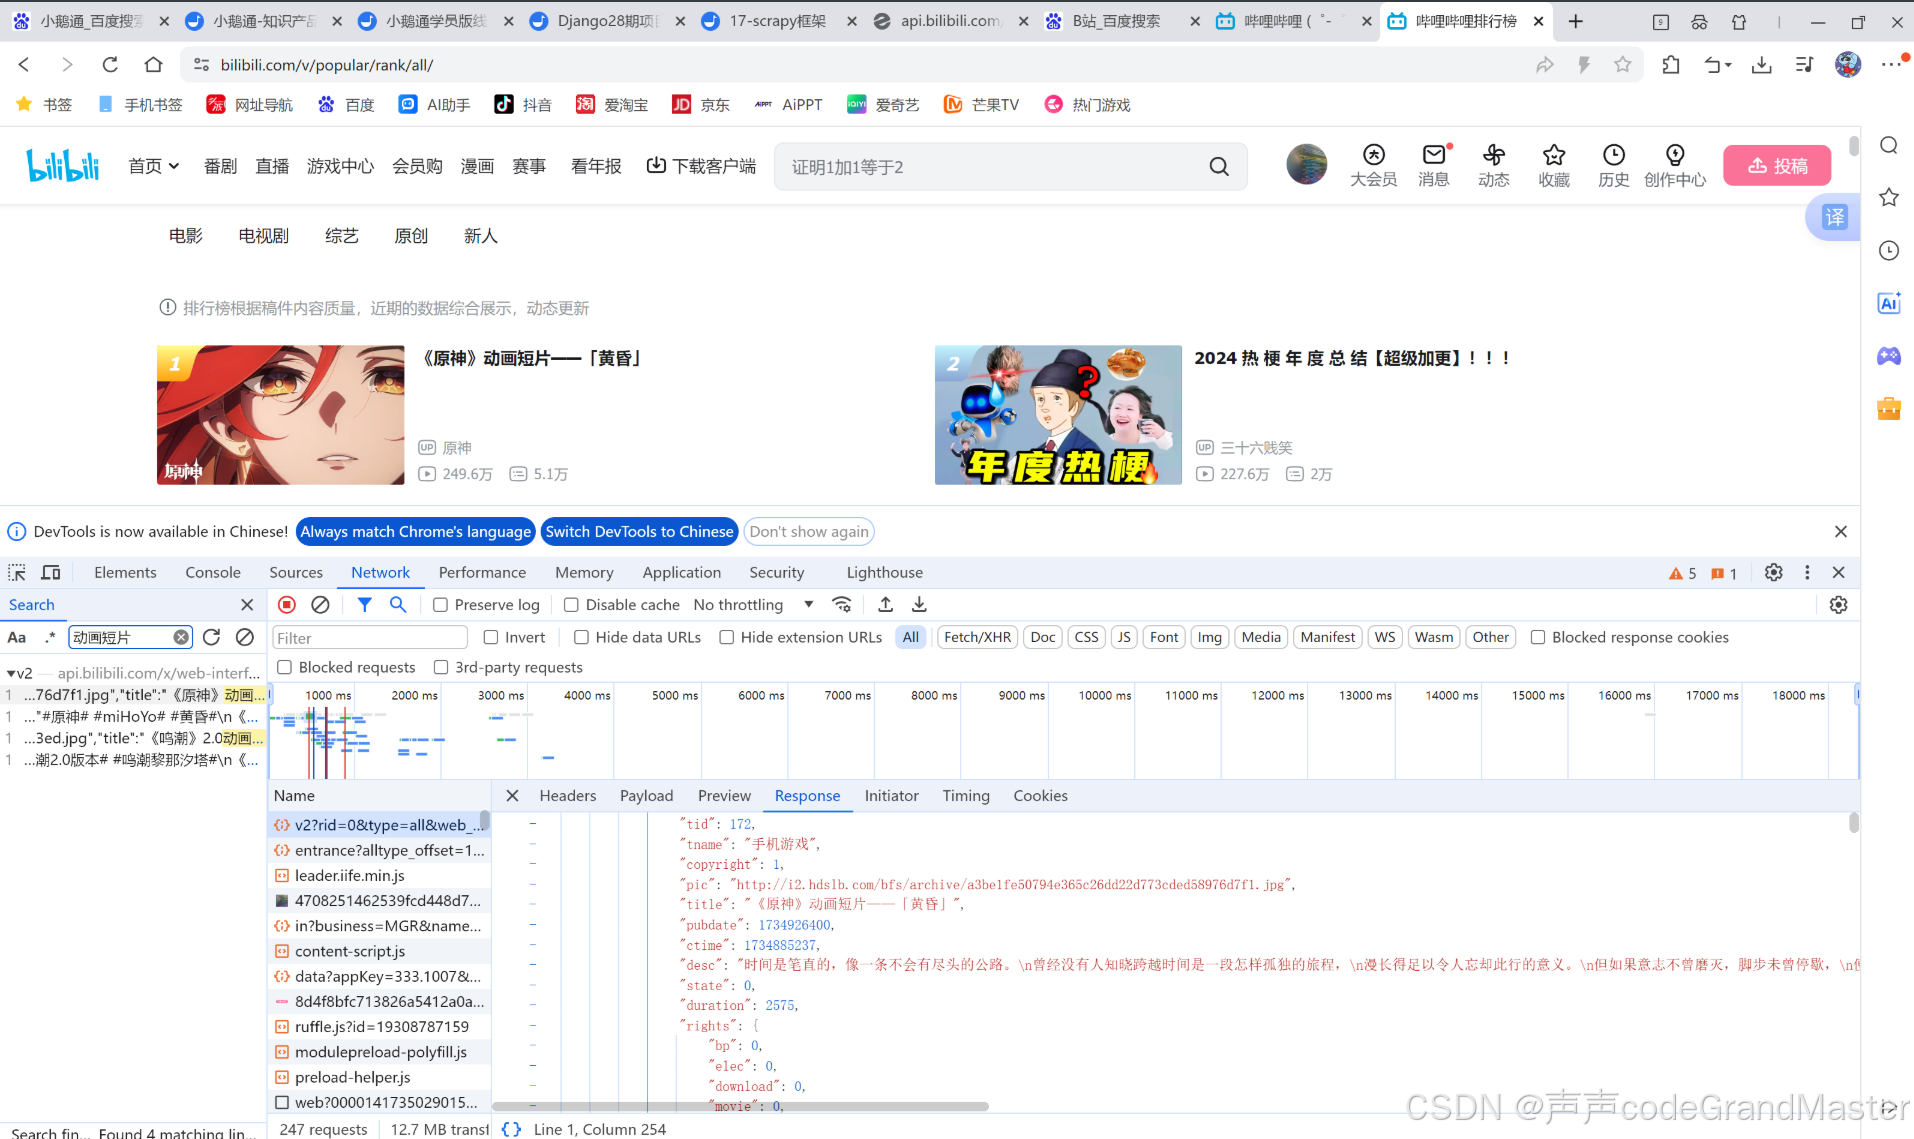Expand 首页 dropdown in bilibili nav

click(x=154, y=166)
